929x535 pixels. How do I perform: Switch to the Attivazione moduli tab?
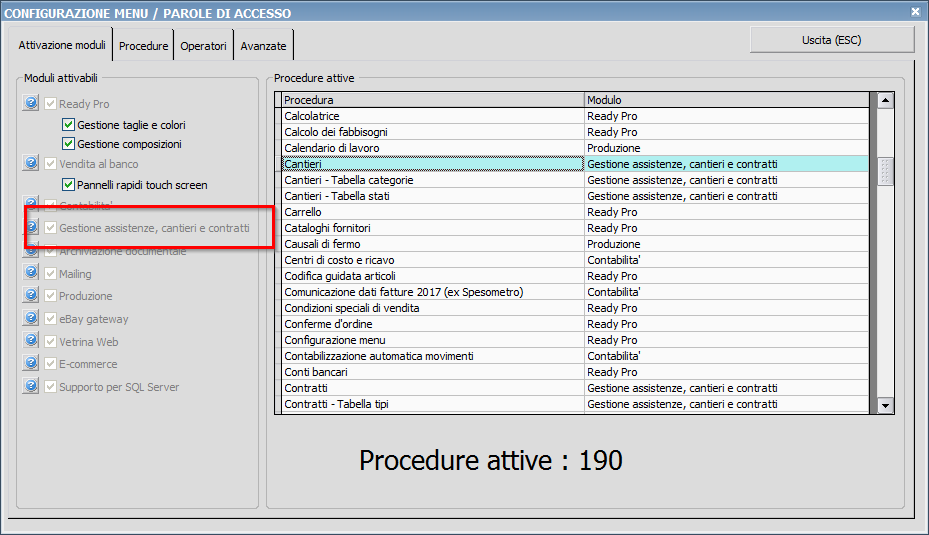click(62, 45)
